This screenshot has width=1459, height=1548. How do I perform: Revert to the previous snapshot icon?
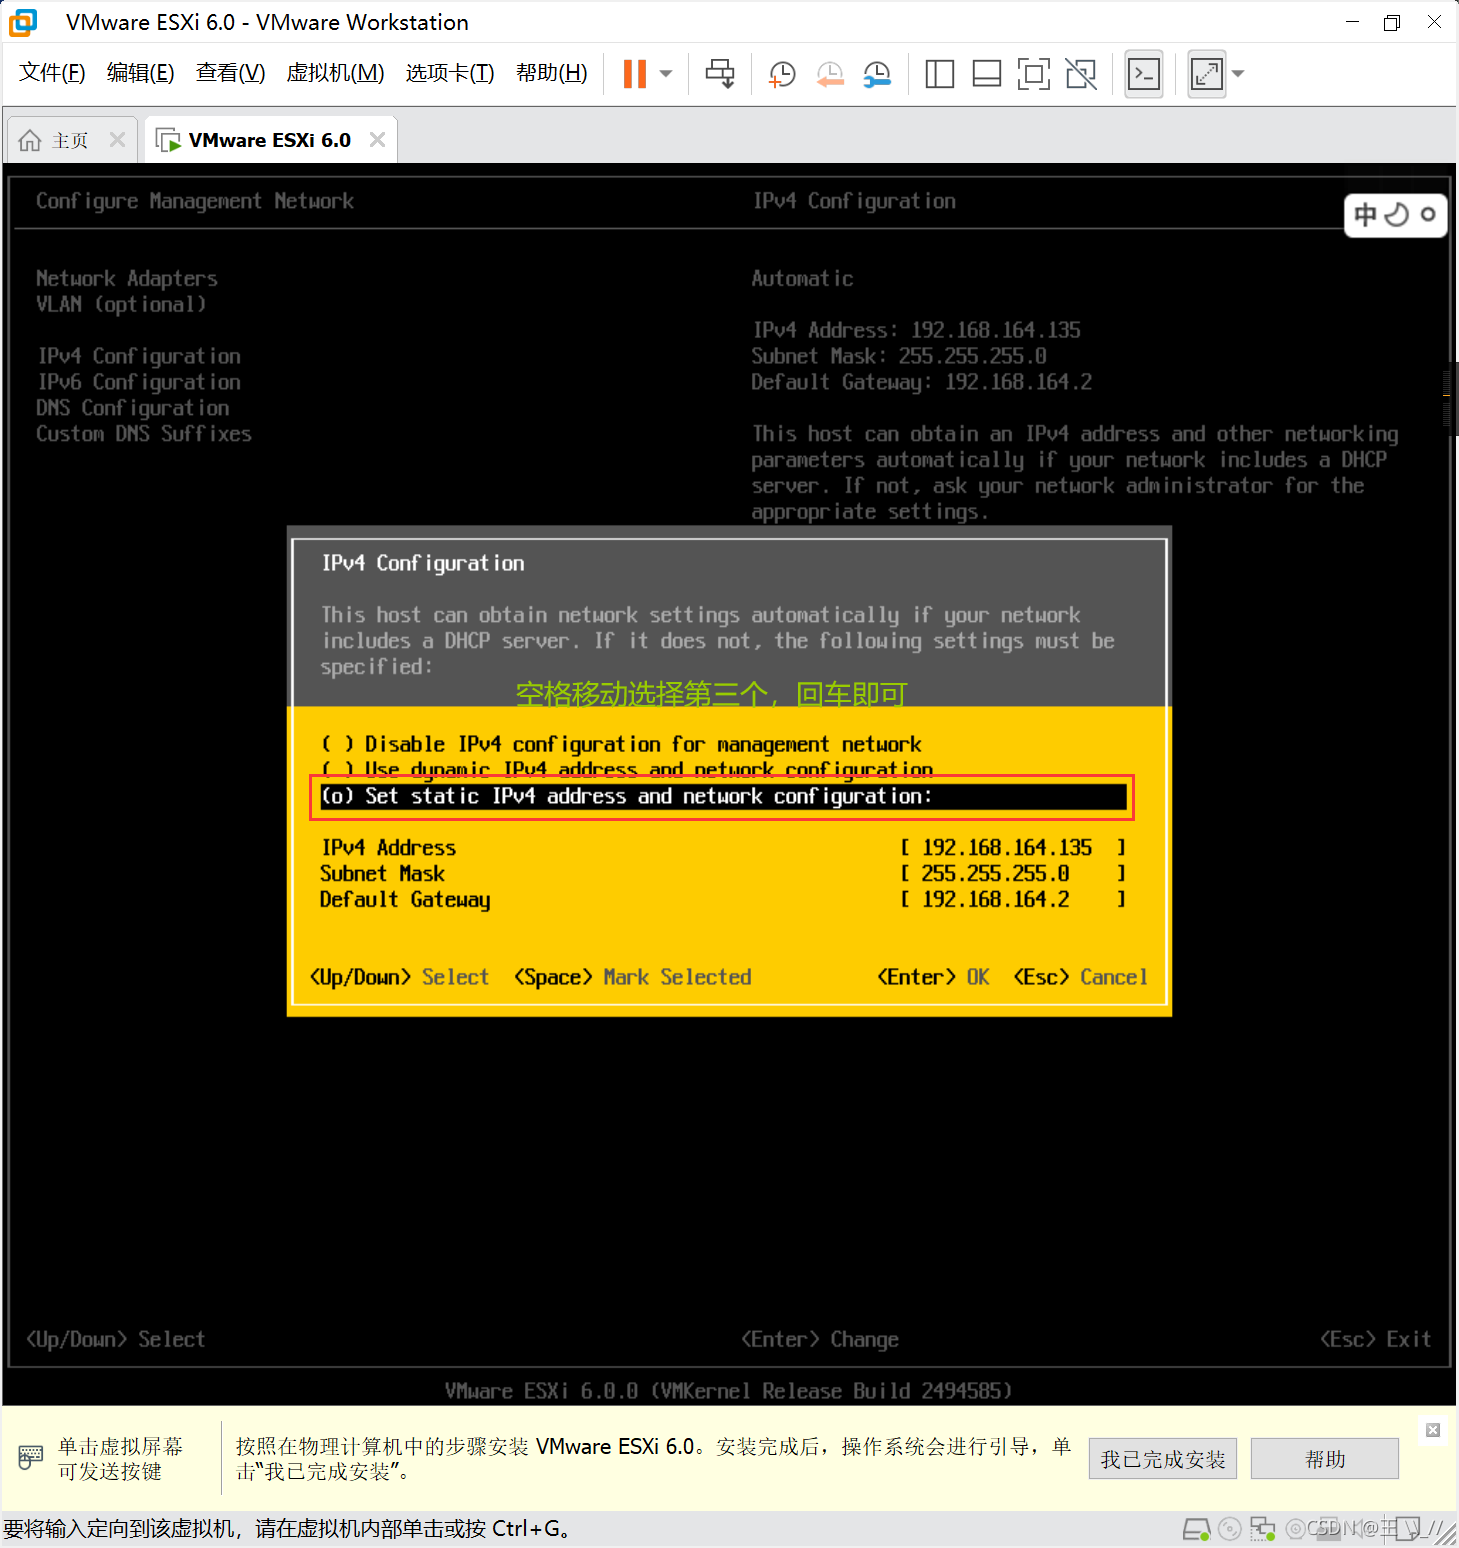(x=830, y=74)
